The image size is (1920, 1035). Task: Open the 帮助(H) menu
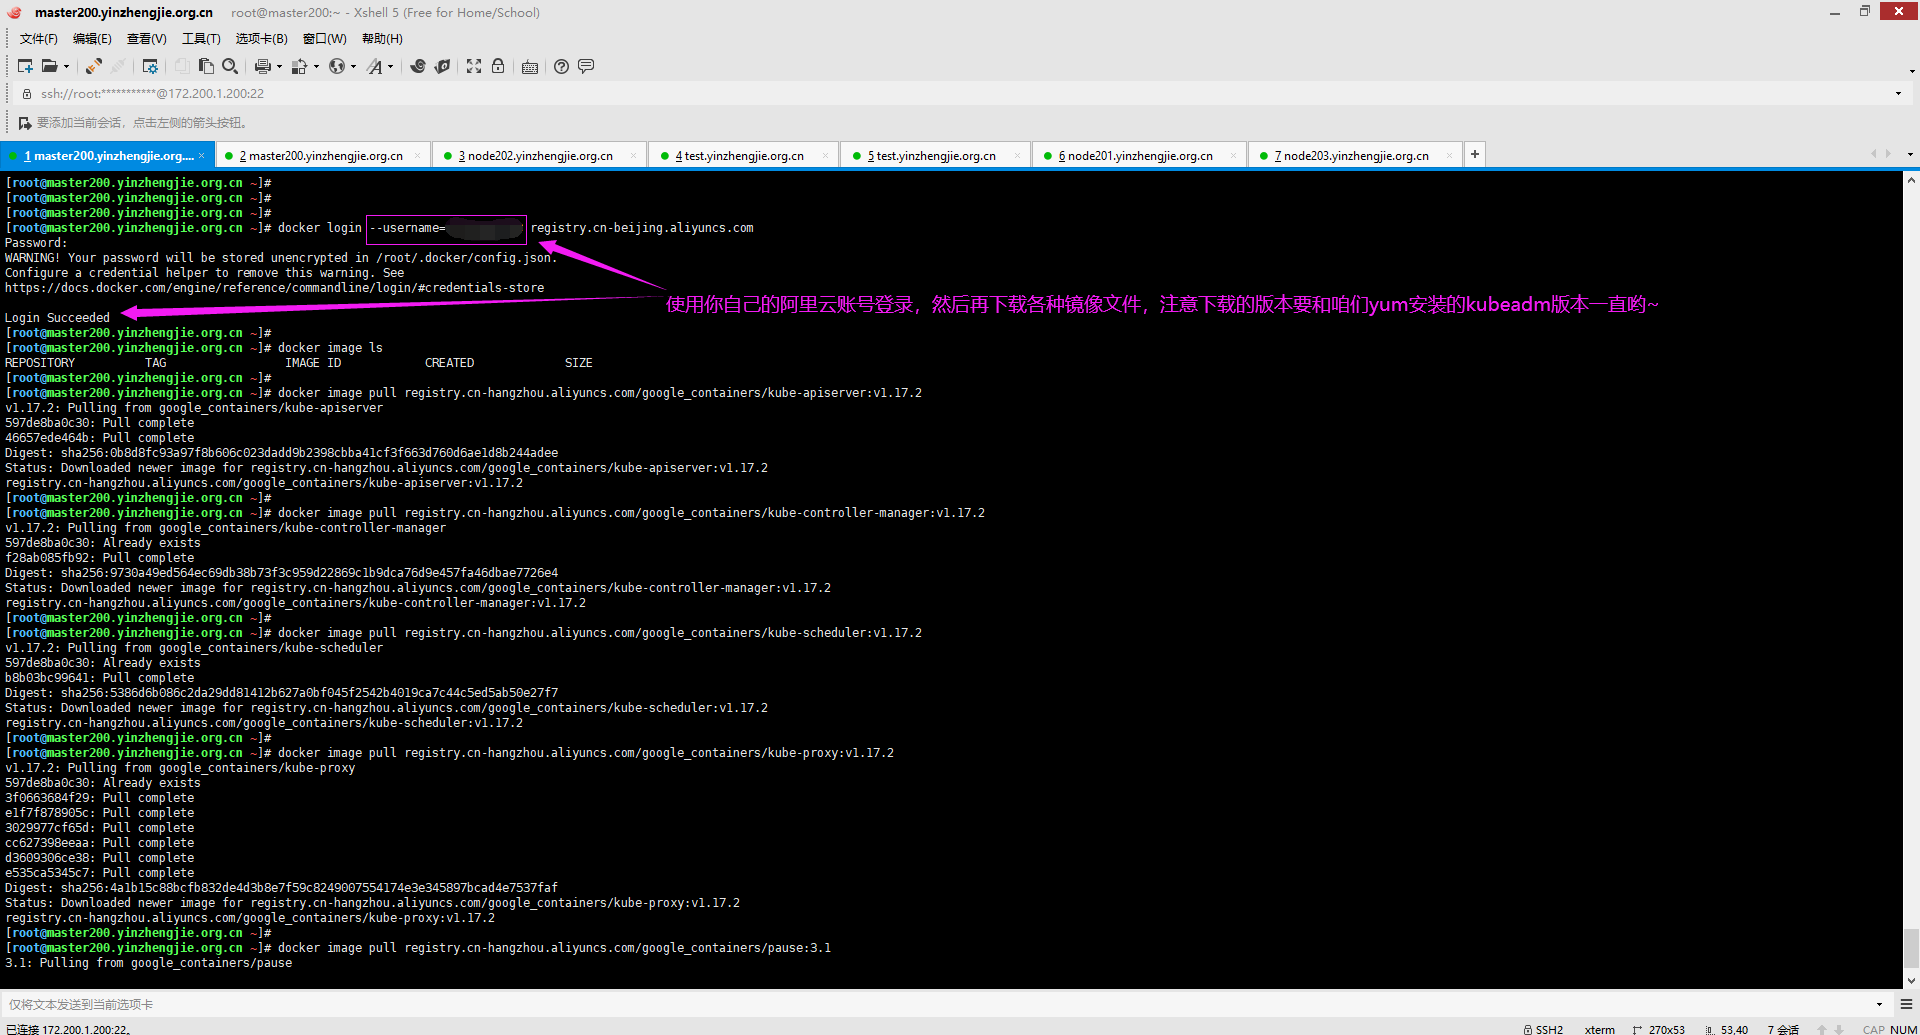tap(382, 39)
